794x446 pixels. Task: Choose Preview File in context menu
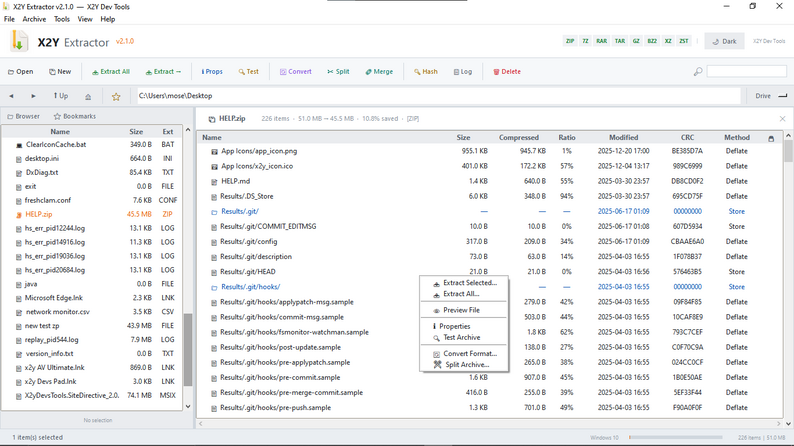pyautogui.click(x=464, y=310)
